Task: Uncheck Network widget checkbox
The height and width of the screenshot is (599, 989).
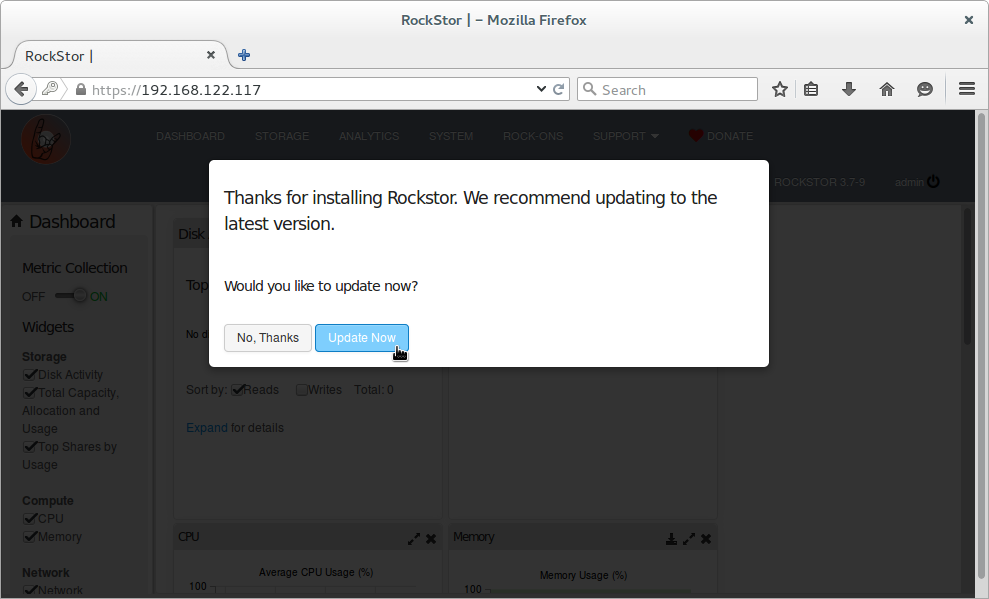Action: click(30, 590)
